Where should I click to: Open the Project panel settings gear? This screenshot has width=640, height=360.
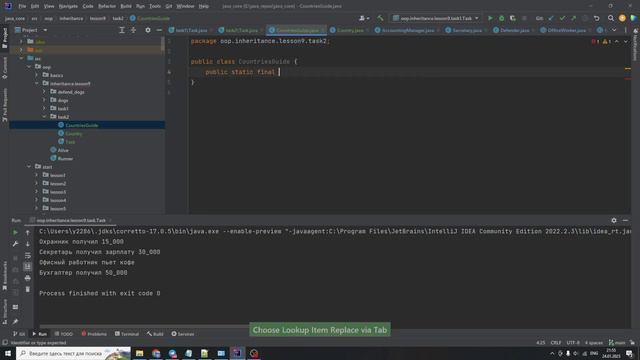[x=148, y=30]
